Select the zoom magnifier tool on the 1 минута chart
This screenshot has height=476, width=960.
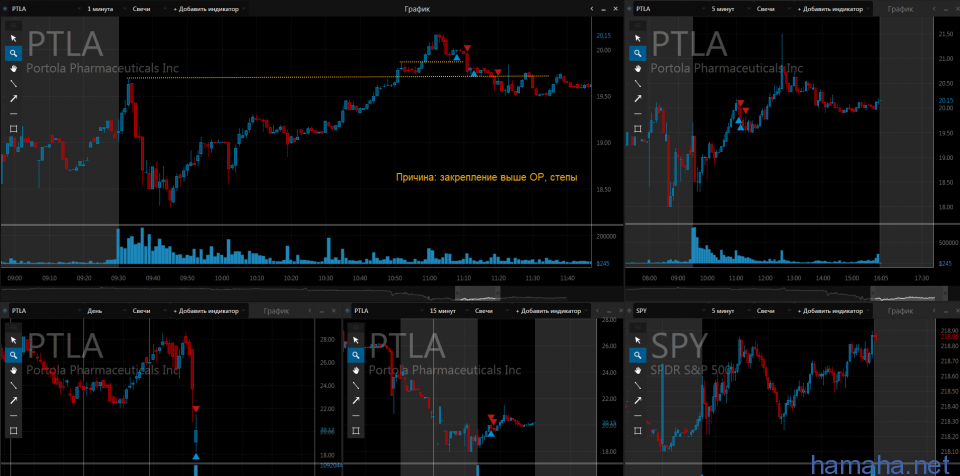click(13, 53)
